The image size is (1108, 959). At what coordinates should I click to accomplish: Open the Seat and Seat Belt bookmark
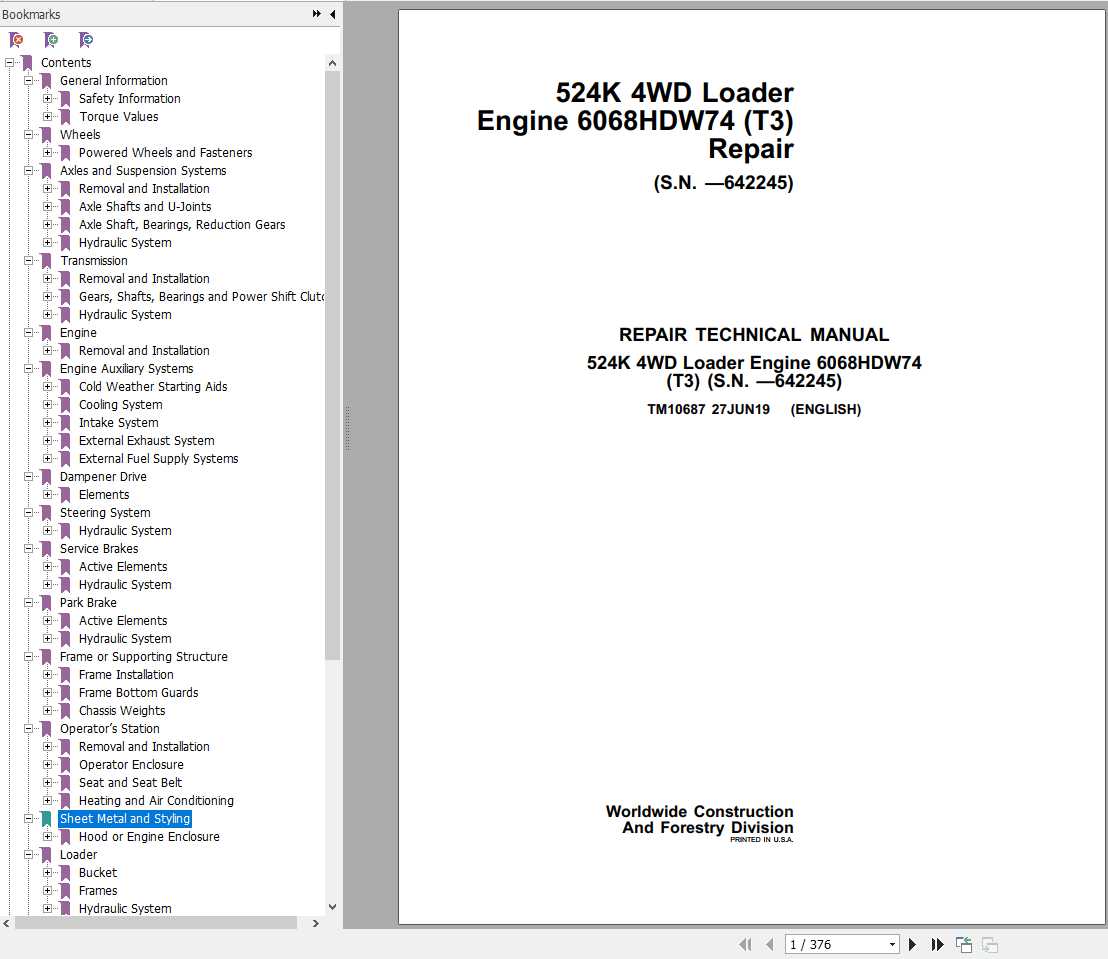click(x=130, y=783)
